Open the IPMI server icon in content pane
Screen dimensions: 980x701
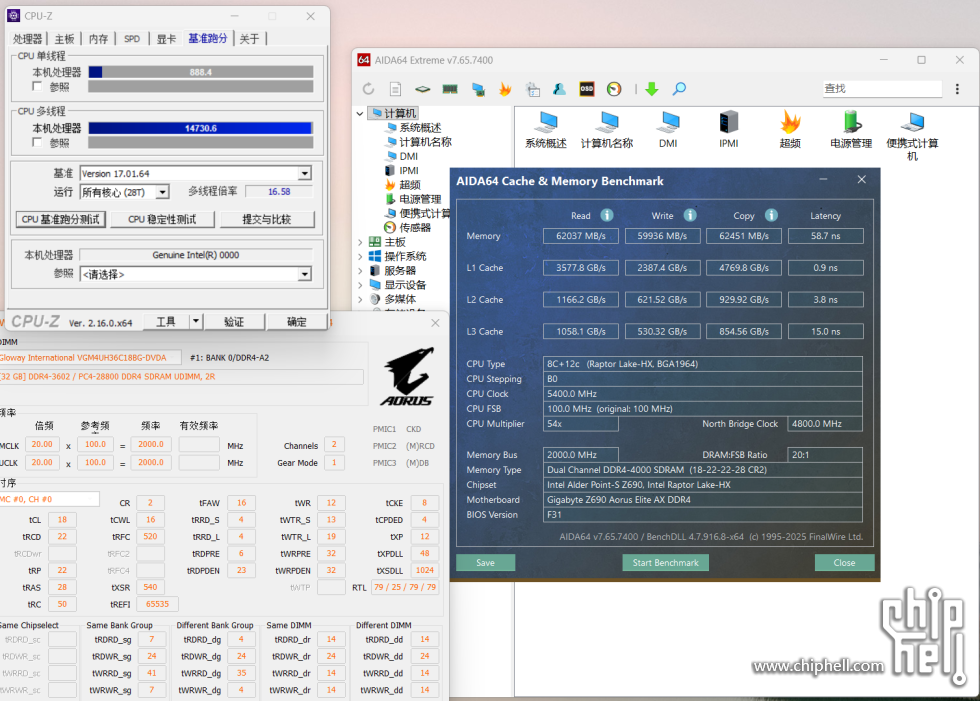[729, 122]
